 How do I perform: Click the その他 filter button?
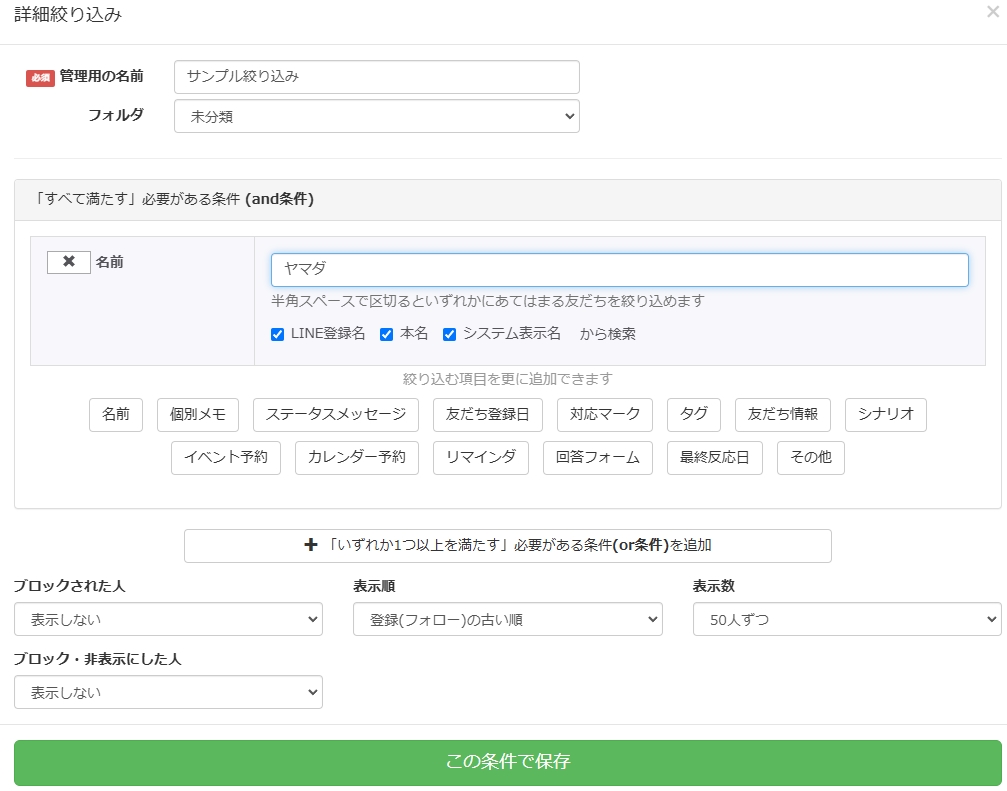point(810,458)
